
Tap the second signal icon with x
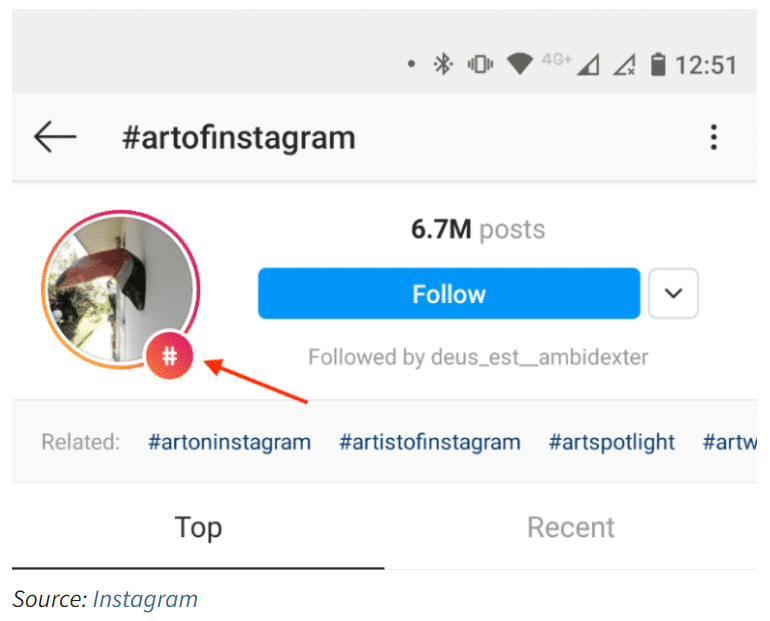[x=625, y=64]
